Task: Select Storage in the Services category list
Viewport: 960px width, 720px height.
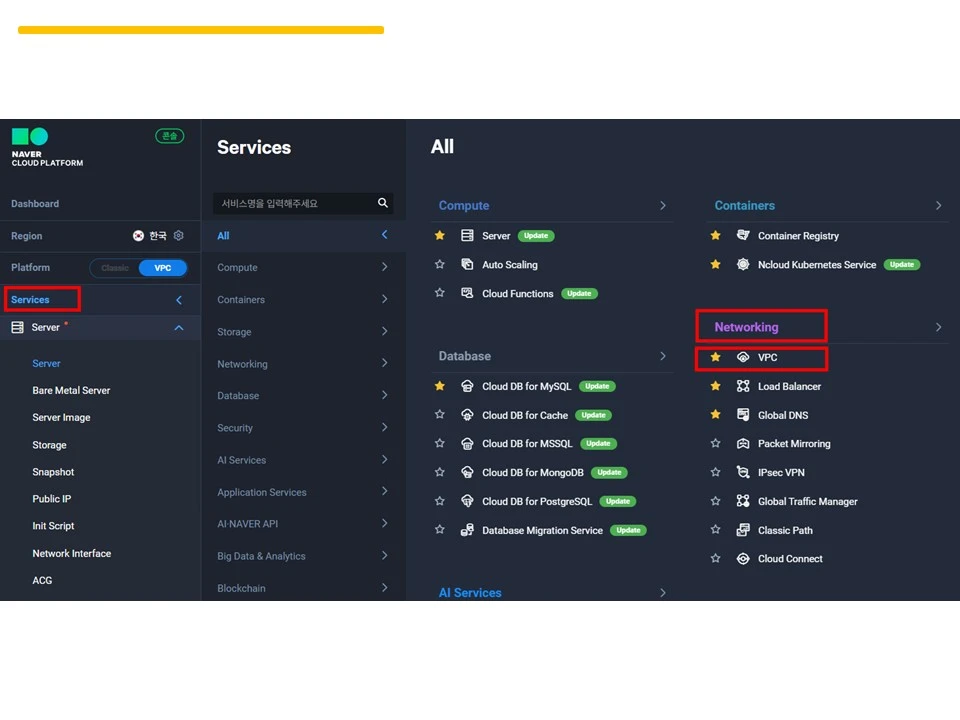Action: pos(303,332)
